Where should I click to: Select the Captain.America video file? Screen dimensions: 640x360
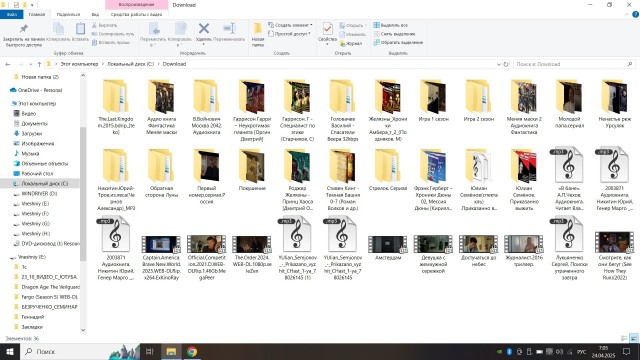161,258
